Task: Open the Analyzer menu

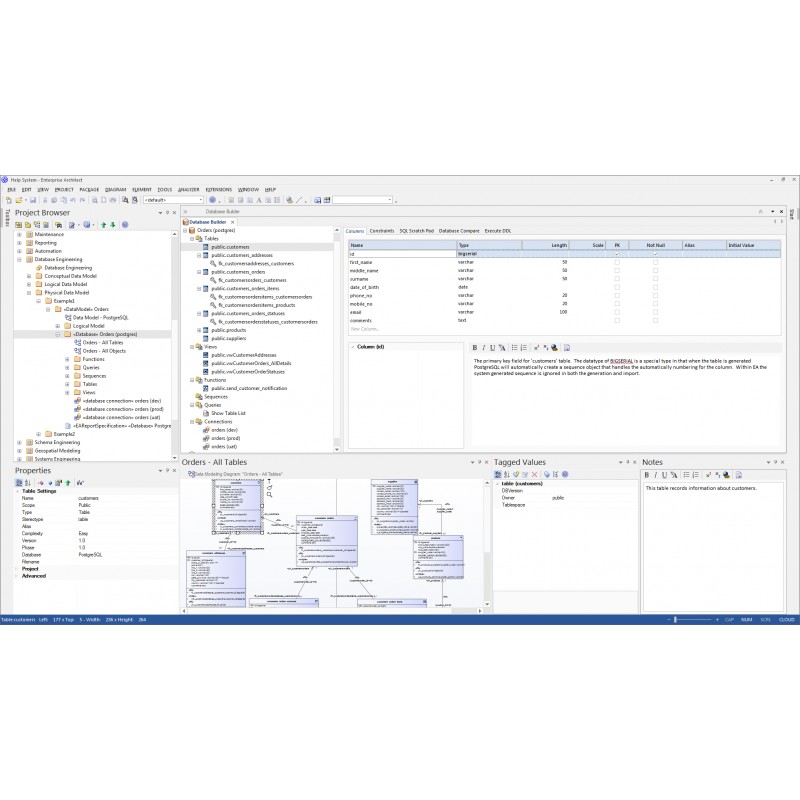Action: [188, 189]
